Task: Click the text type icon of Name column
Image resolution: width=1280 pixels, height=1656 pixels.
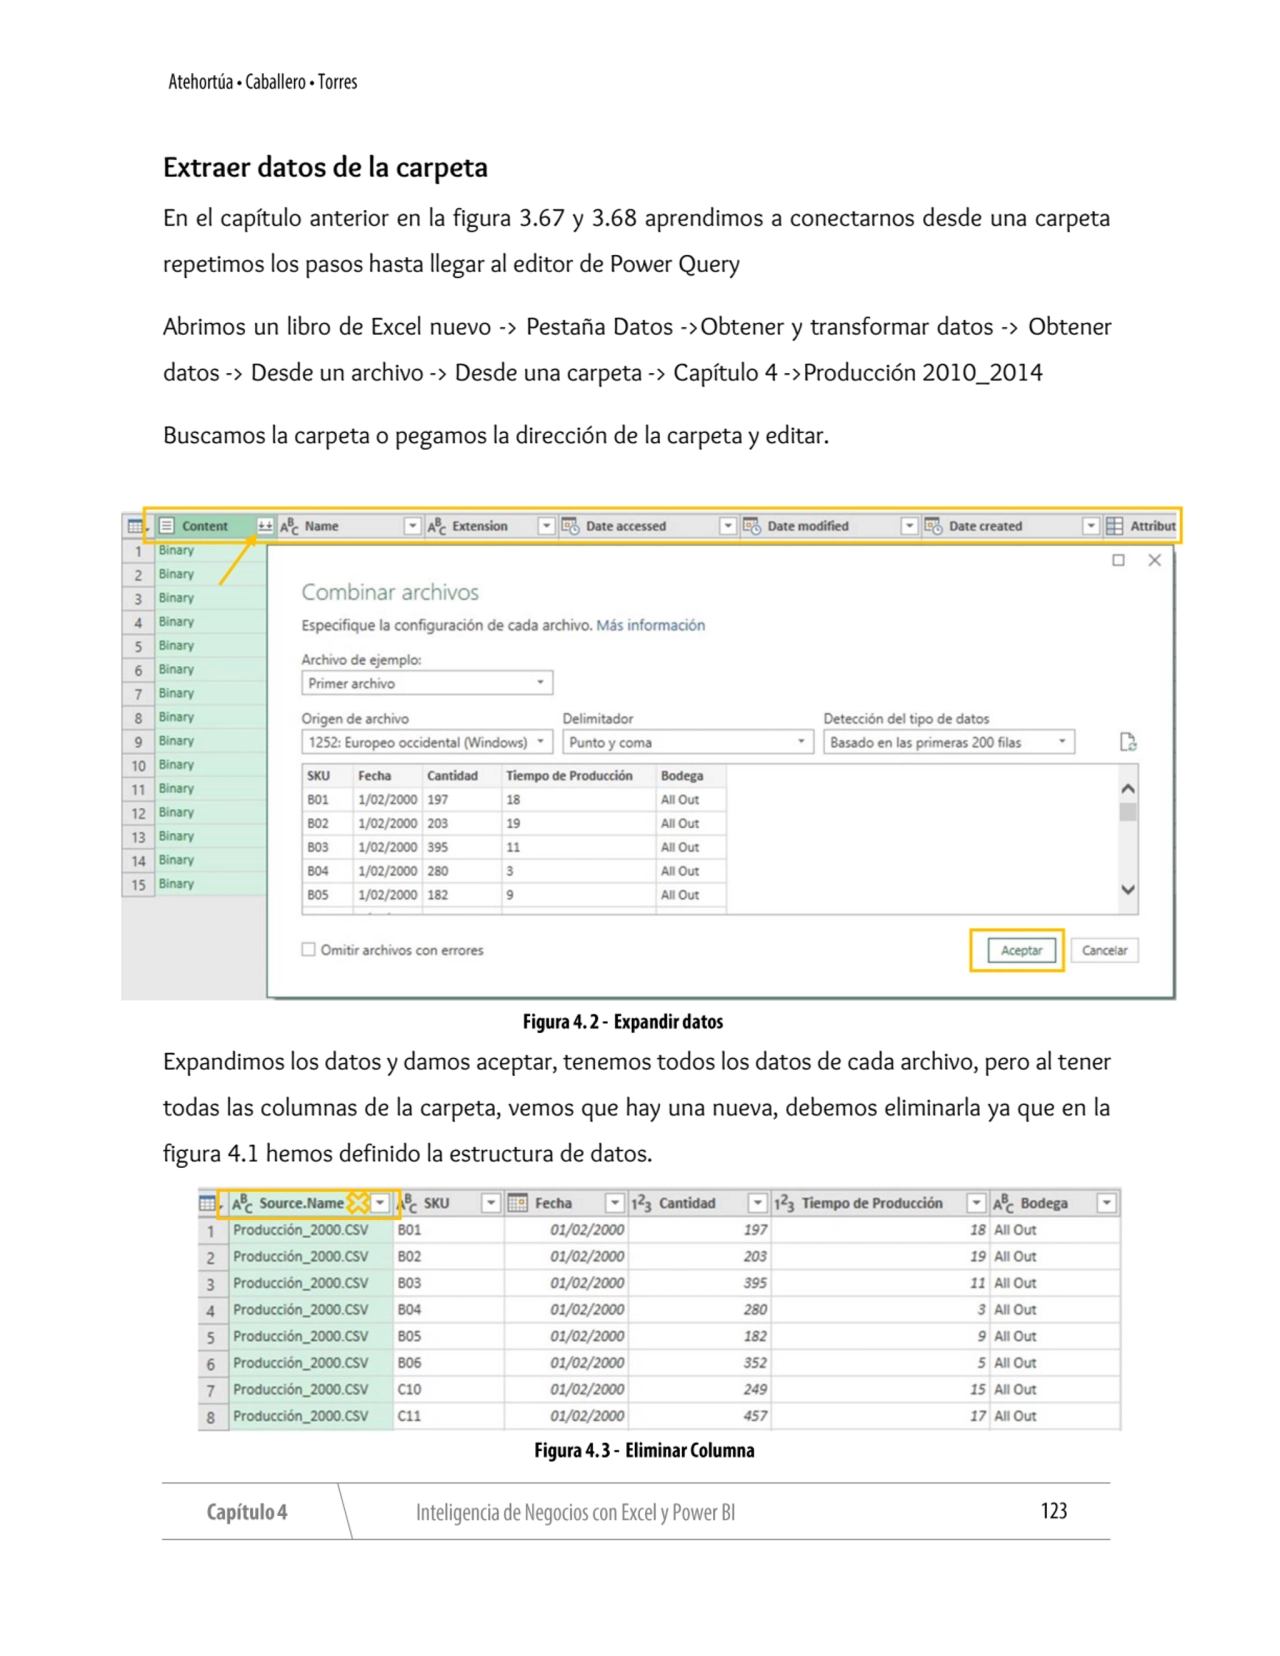Action: pyautogui.click(x=290, y=526)
